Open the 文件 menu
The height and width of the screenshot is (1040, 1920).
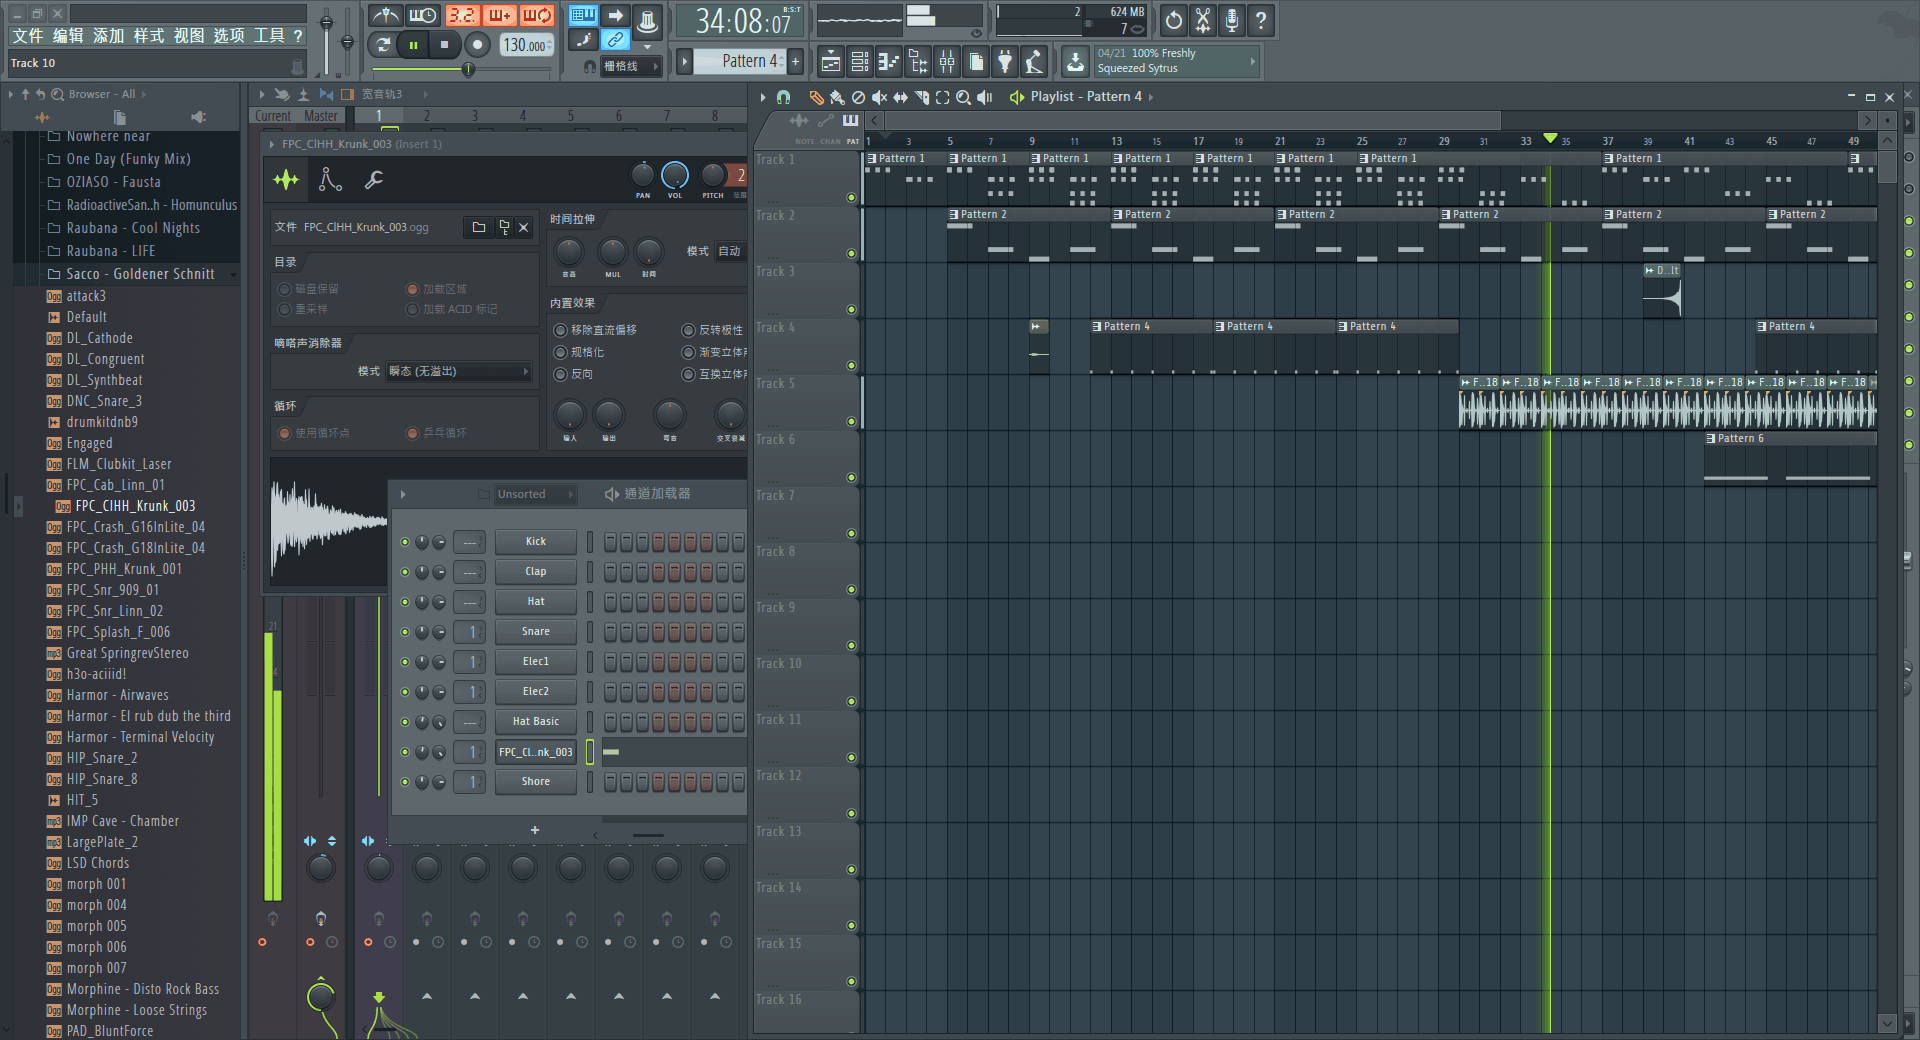pyautogui.click(x=27, y=36)
